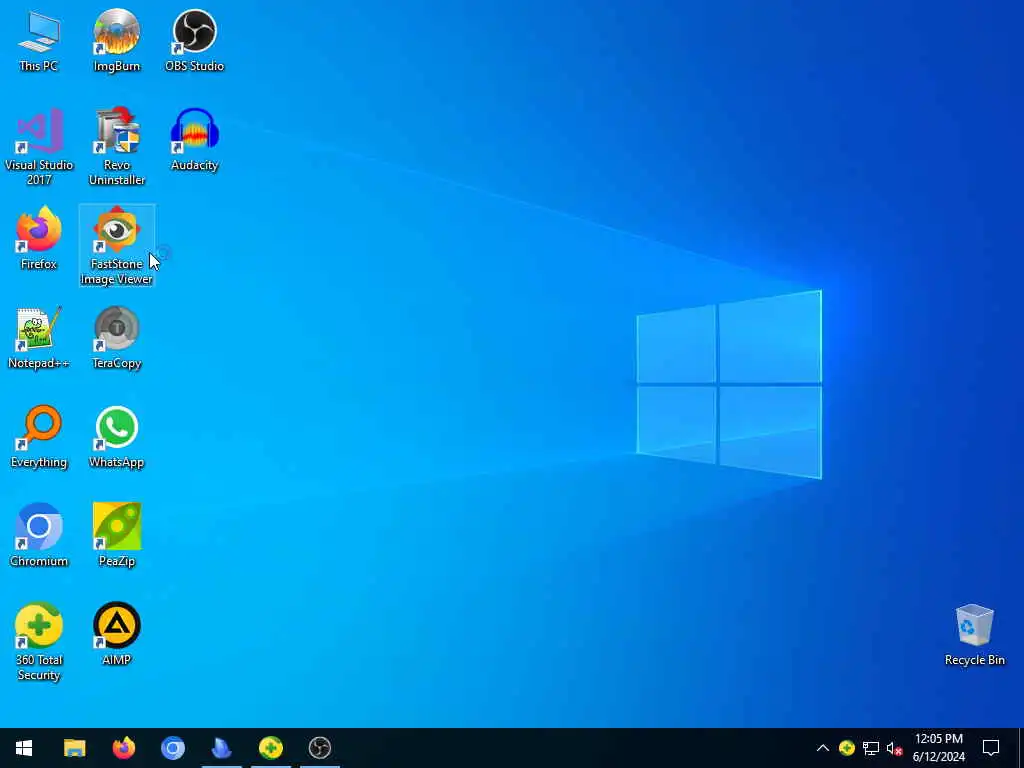Show hidden system tray icons

(823, 748)
